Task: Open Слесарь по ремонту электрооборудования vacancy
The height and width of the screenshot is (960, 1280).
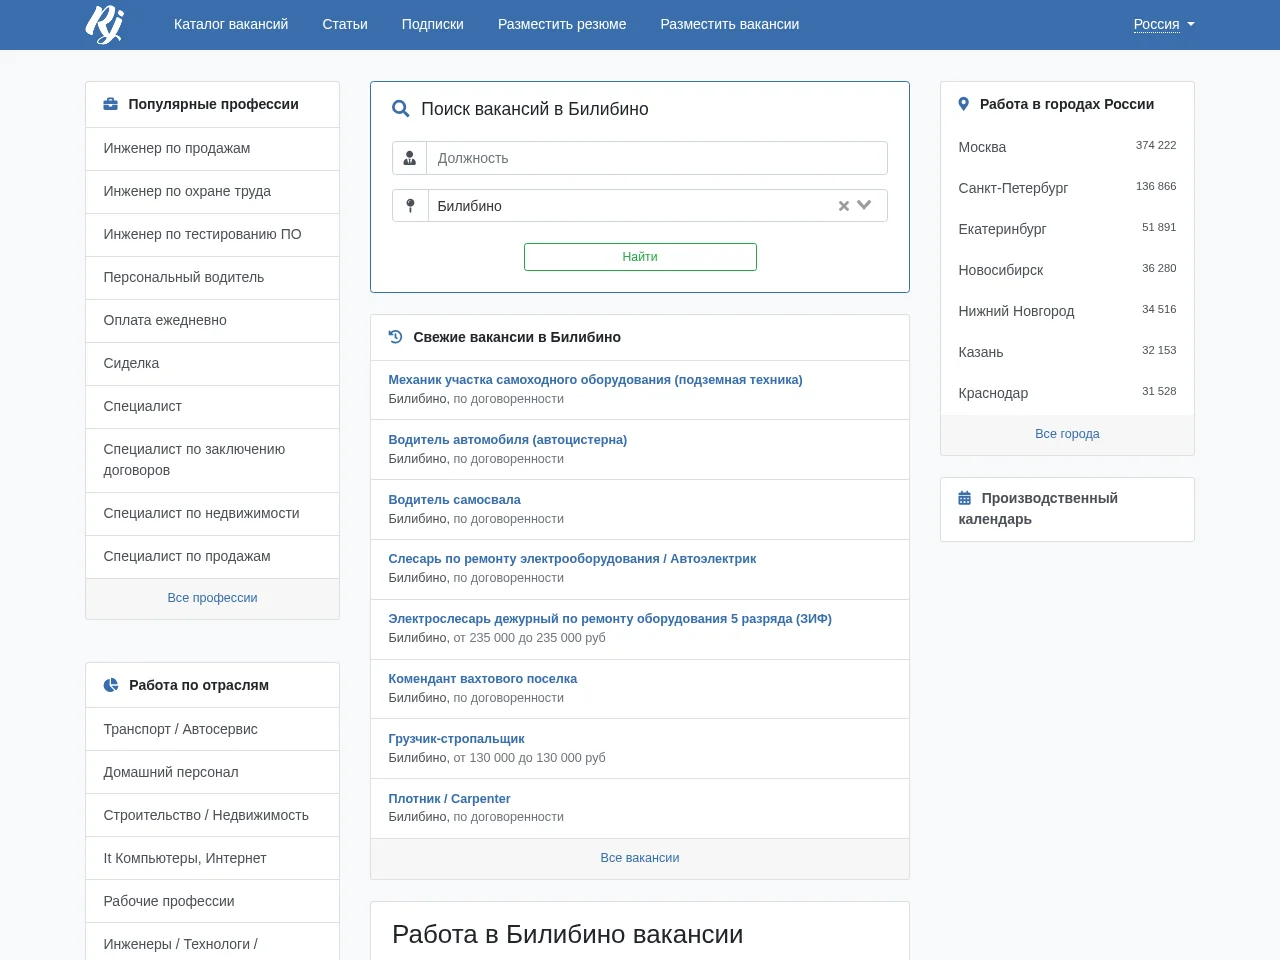Action: click(x=573, y=559)
